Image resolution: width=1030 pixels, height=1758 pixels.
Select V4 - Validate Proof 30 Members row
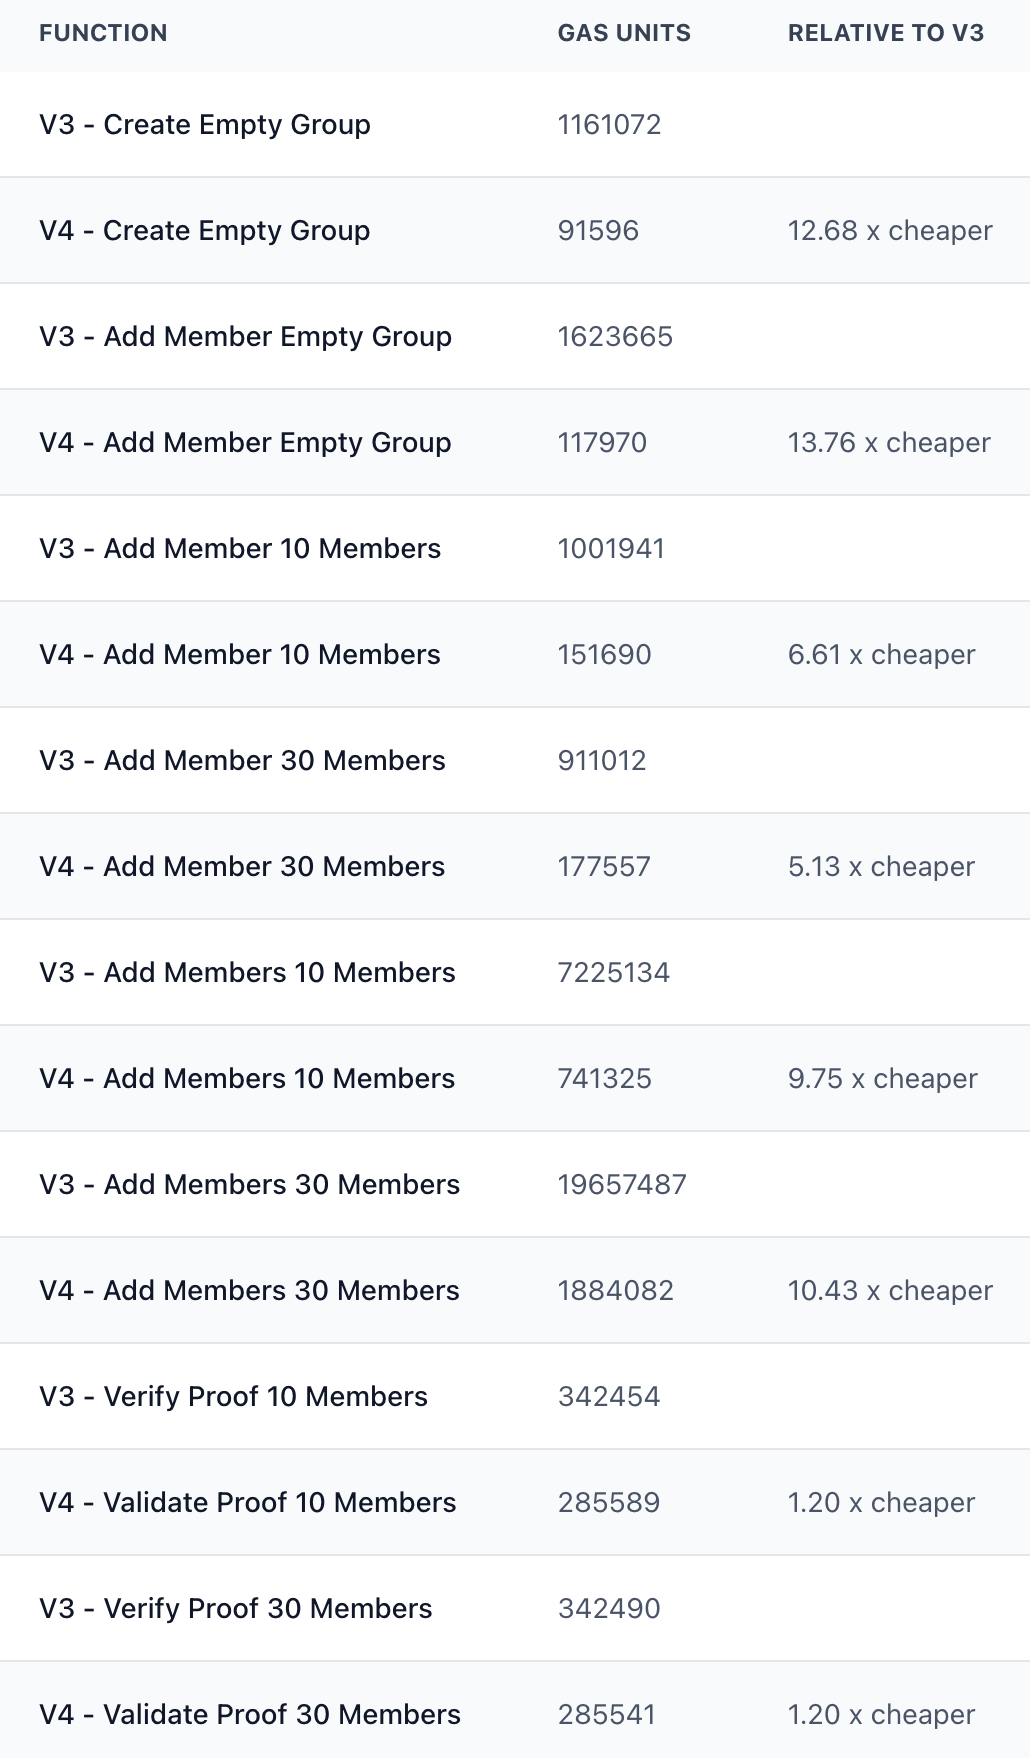point(515,1711)
